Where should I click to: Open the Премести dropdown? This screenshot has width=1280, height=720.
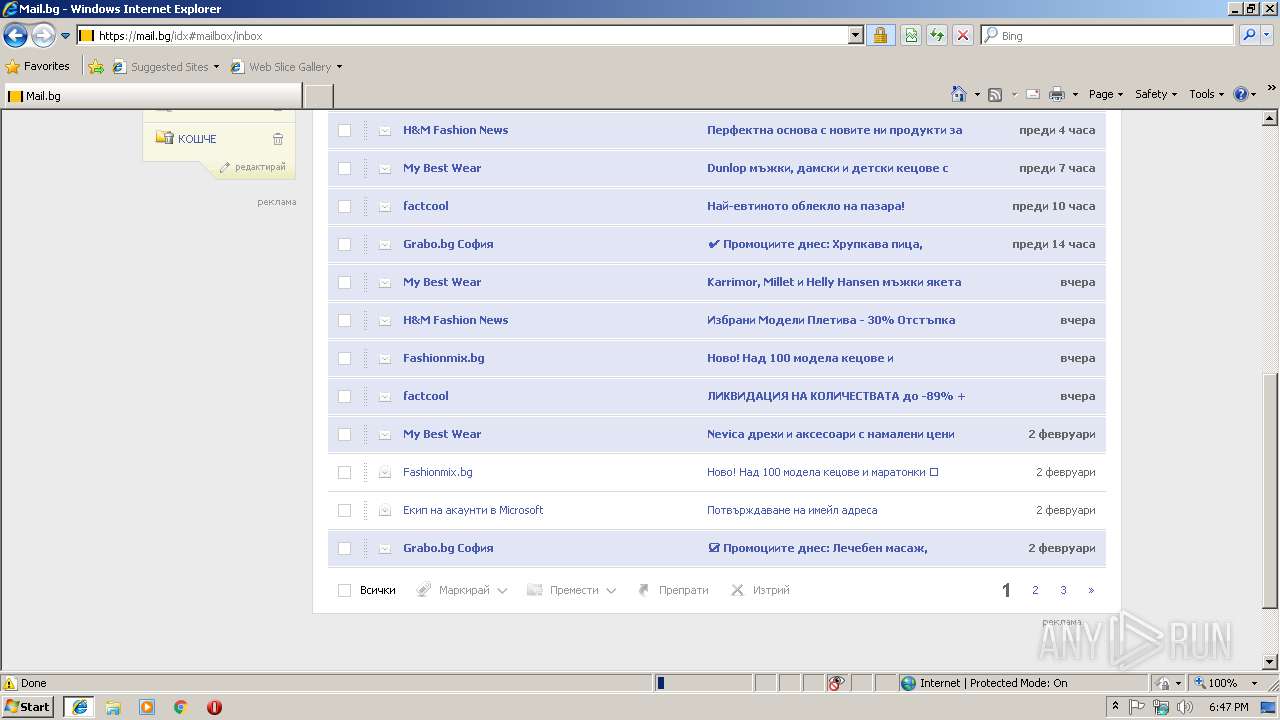click(571, 590)
